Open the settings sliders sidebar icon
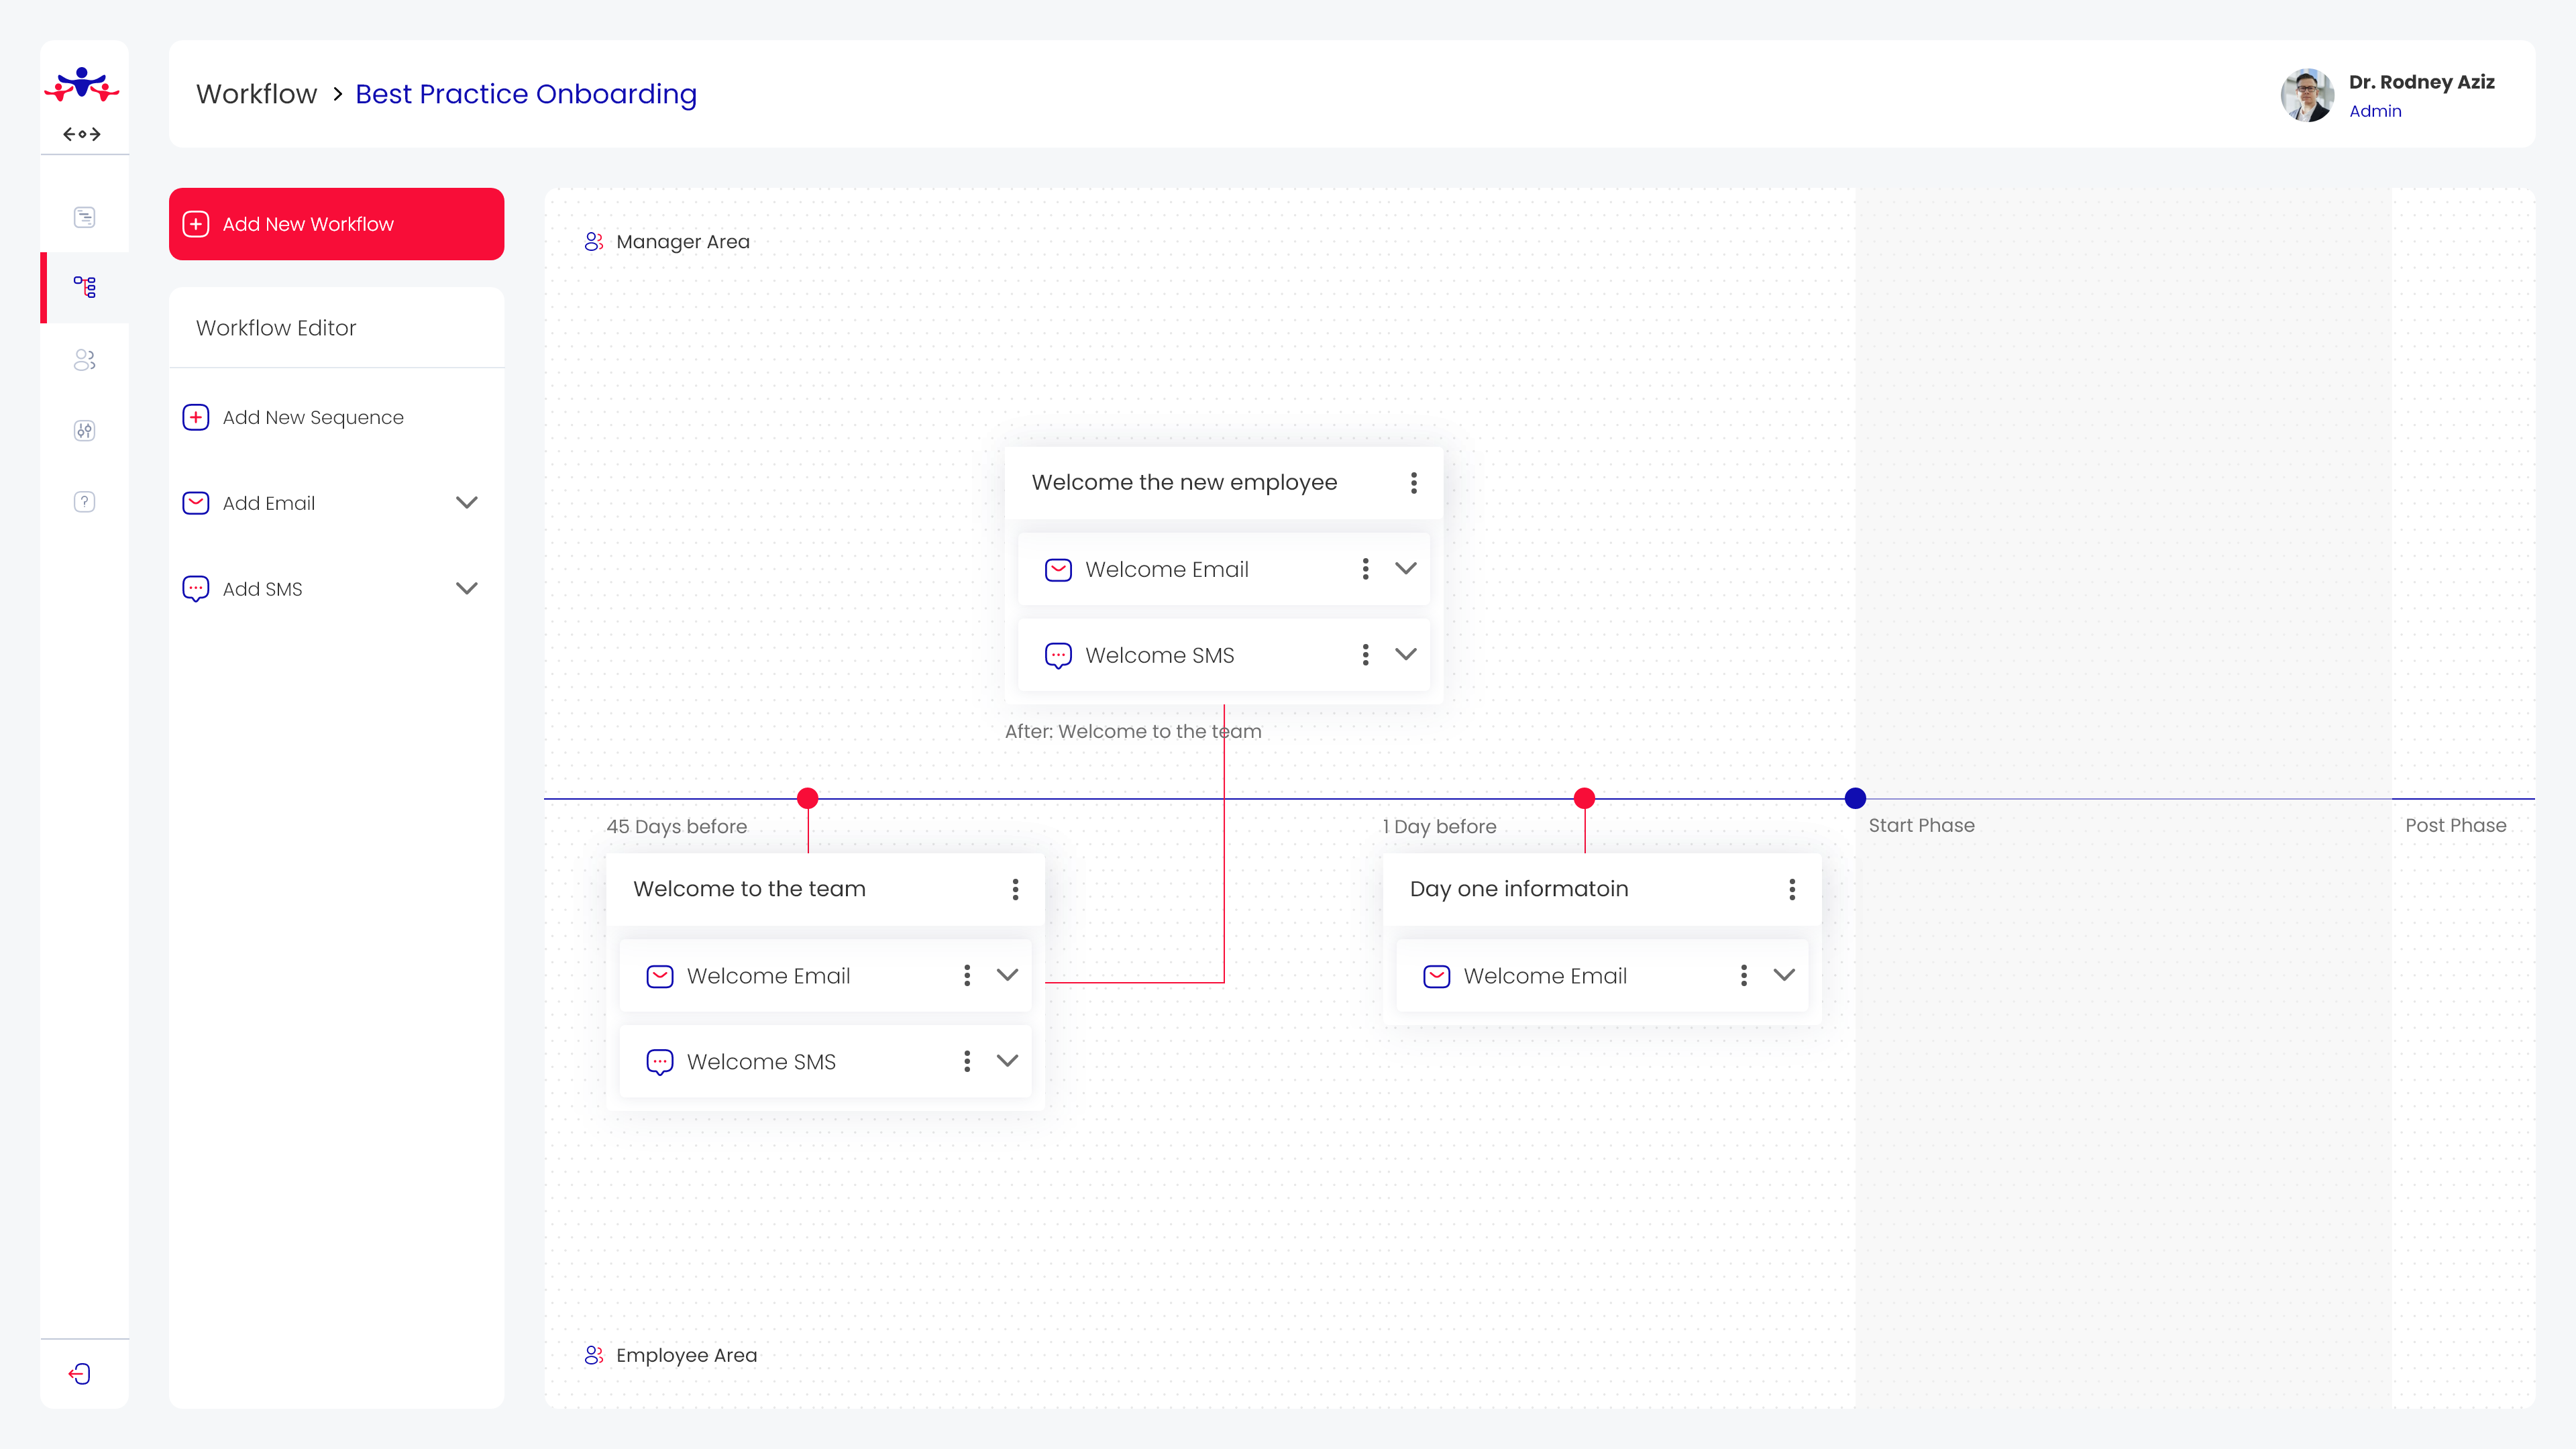2576x1449 pixels. point(85,431)
